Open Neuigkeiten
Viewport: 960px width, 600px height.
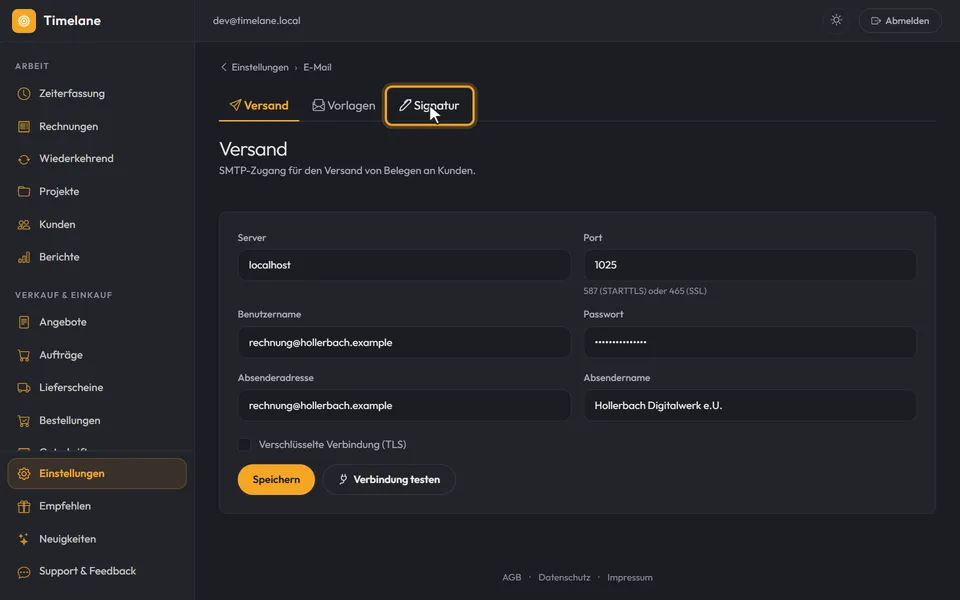click(x=97, y=539)
